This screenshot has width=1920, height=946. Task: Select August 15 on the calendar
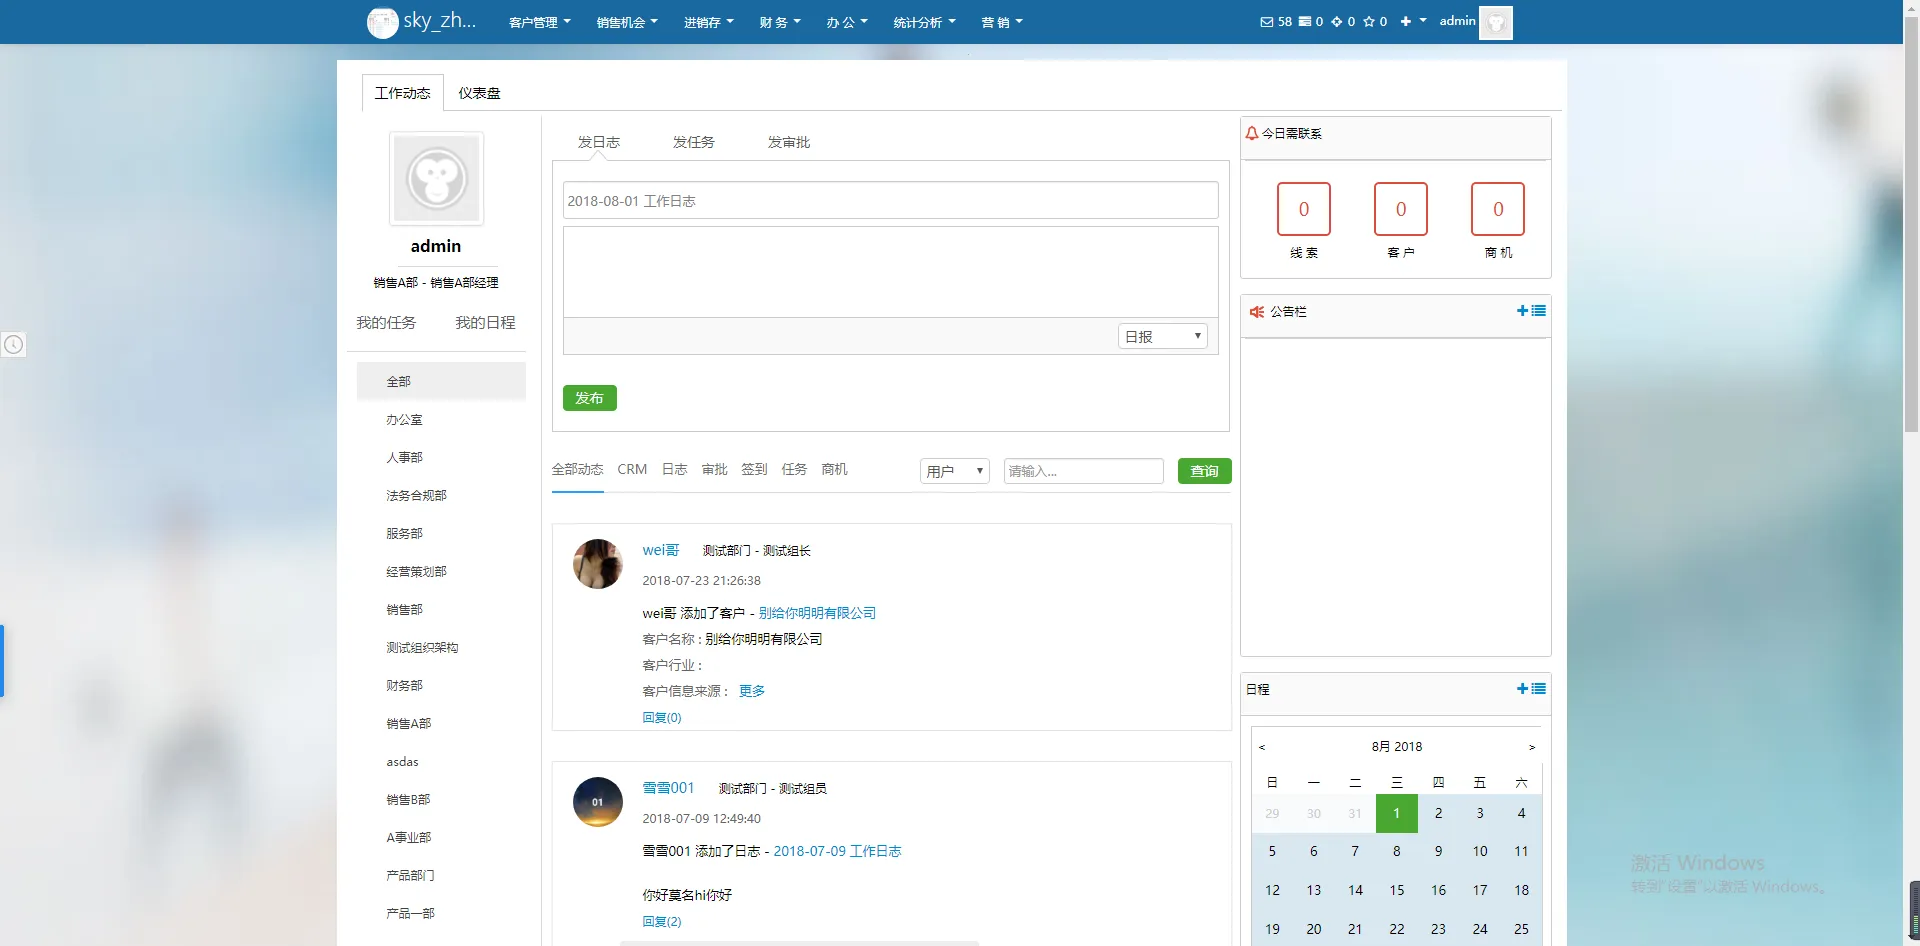[x=1397, y=890]
